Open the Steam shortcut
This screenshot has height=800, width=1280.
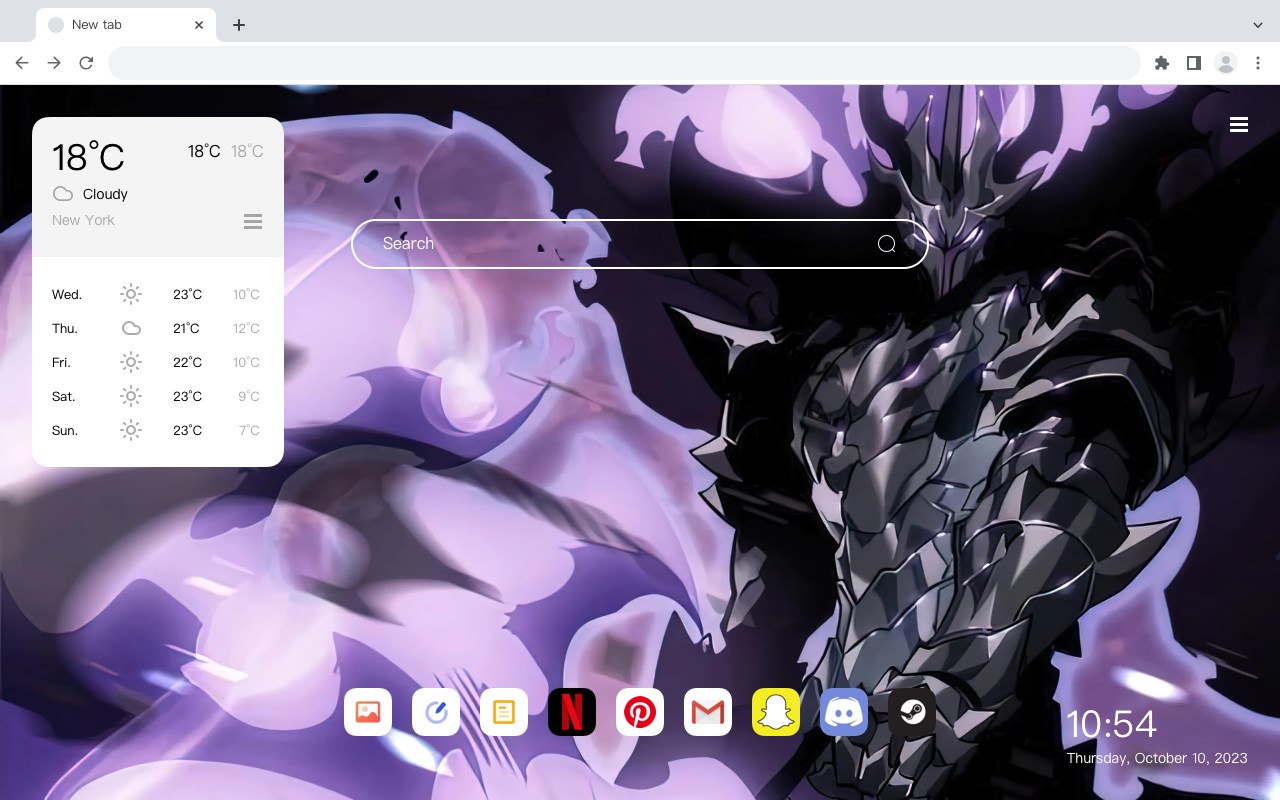(912, 712)
